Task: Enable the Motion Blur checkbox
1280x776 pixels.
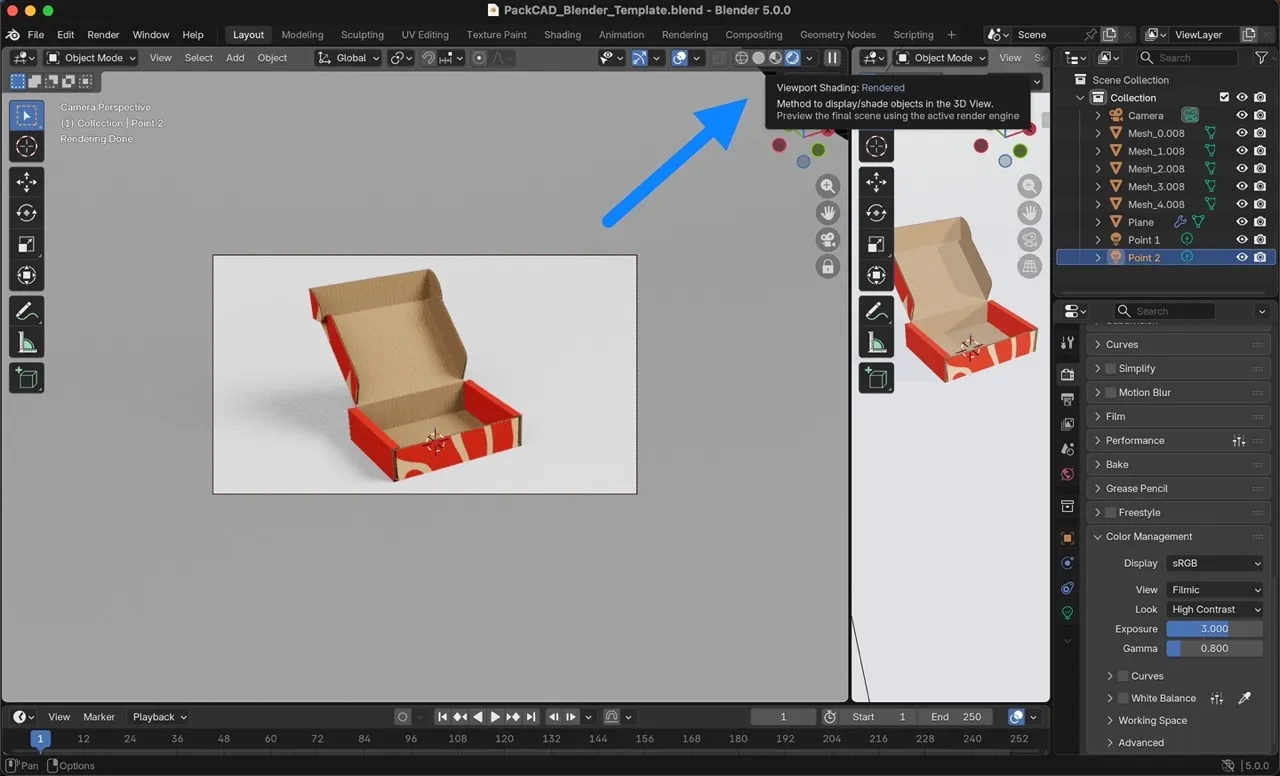Action: (x=1109, y=392)
